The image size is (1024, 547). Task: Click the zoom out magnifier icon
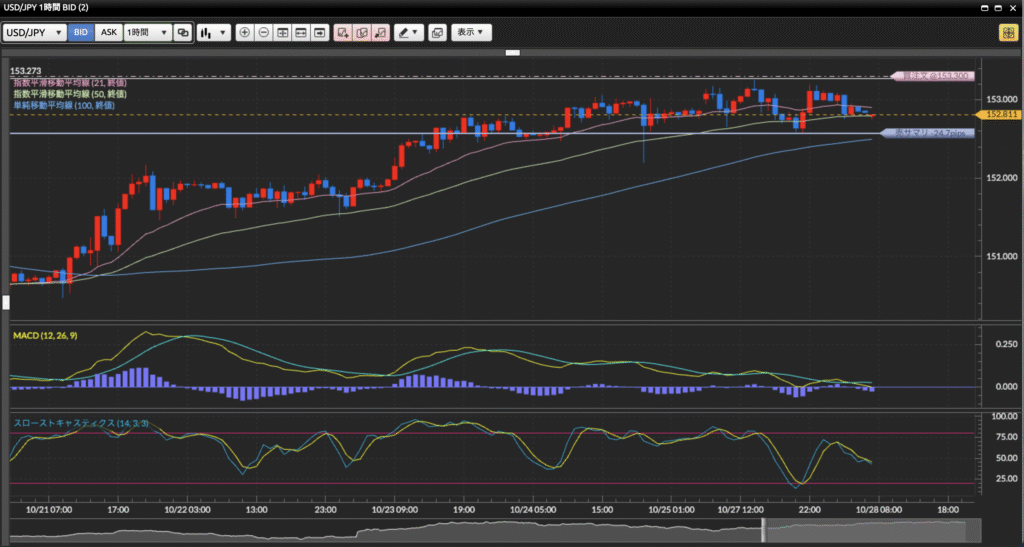264,32
